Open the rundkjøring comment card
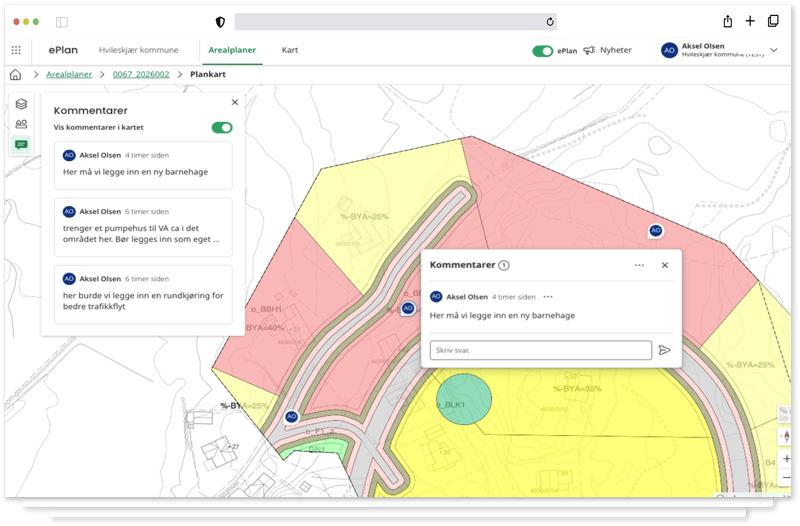The width and height of the screenshot is (800, 526). (x=143, y=294)
